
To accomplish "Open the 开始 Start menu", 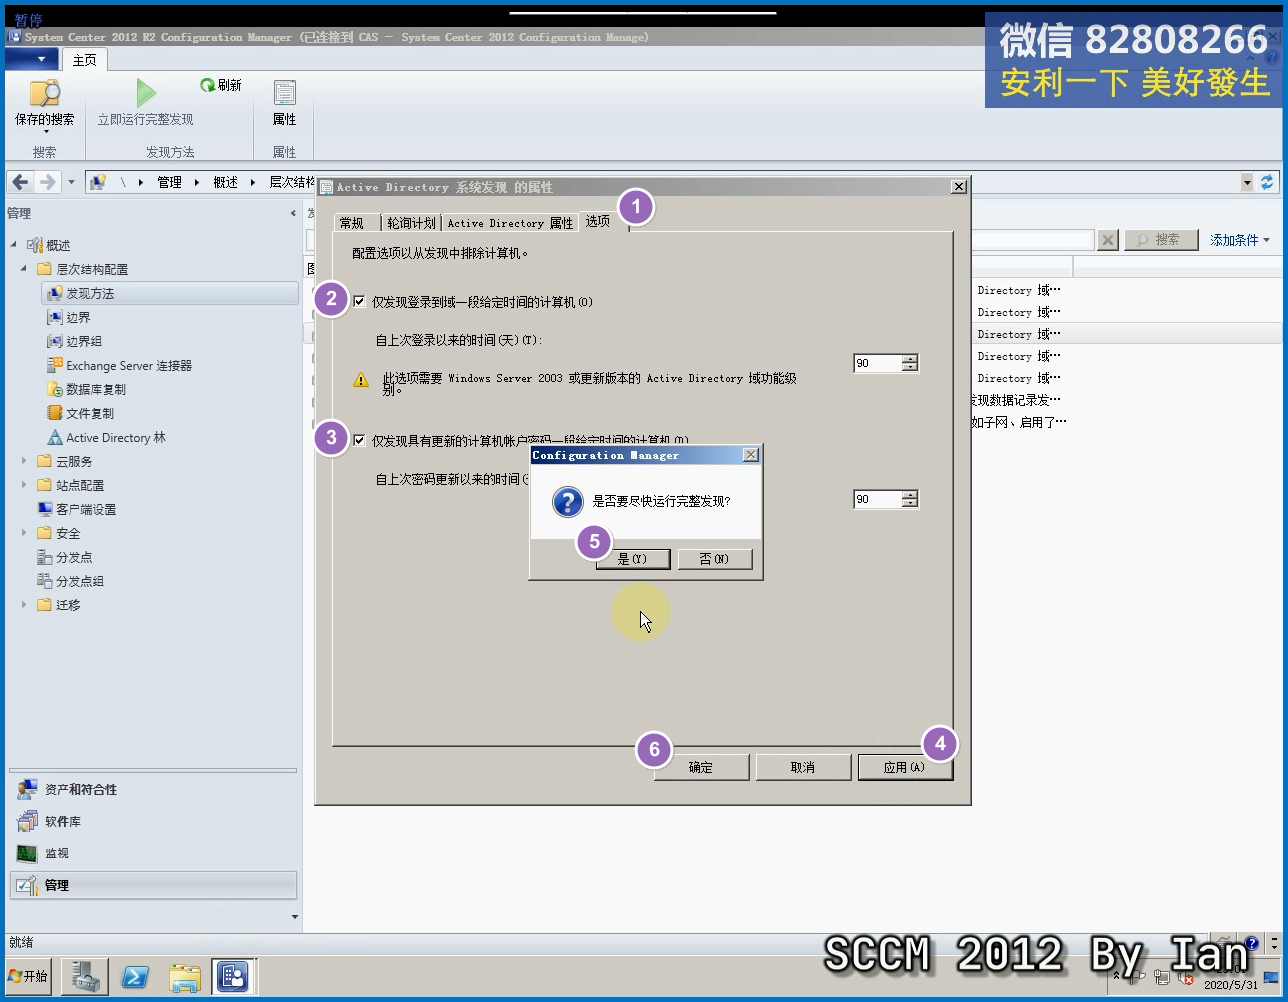I will coord(29,976).
